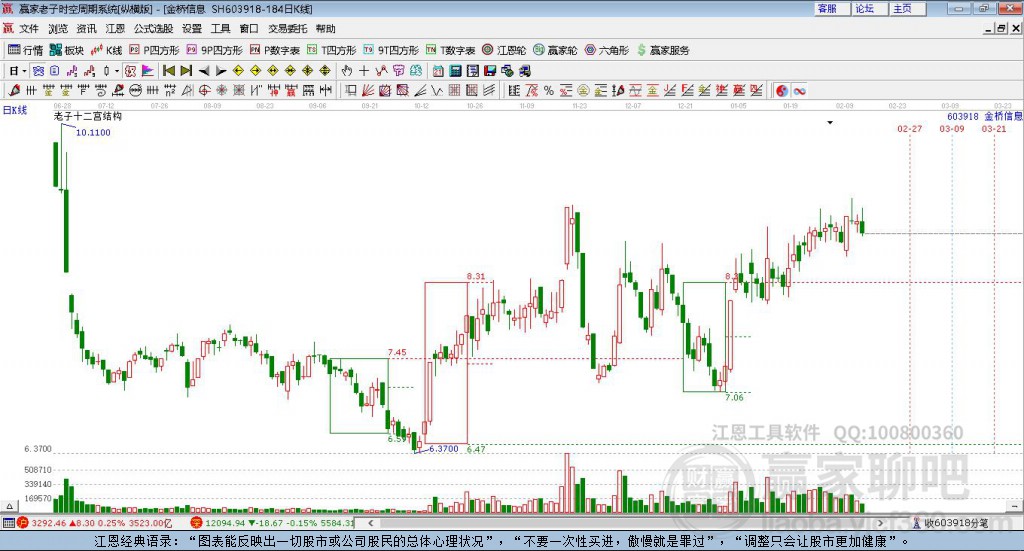Open the 资讯 menu

[x=86, y=29]
